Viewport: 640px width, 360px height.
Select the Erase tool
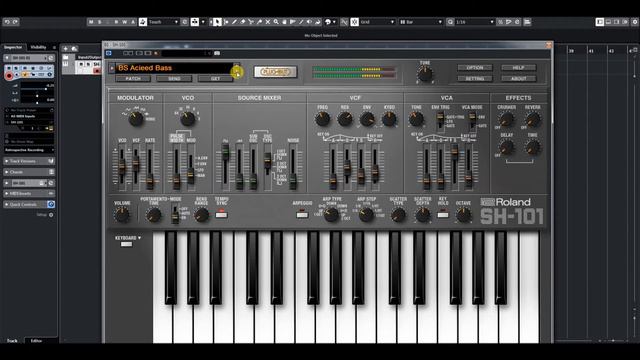coord(242,22)
